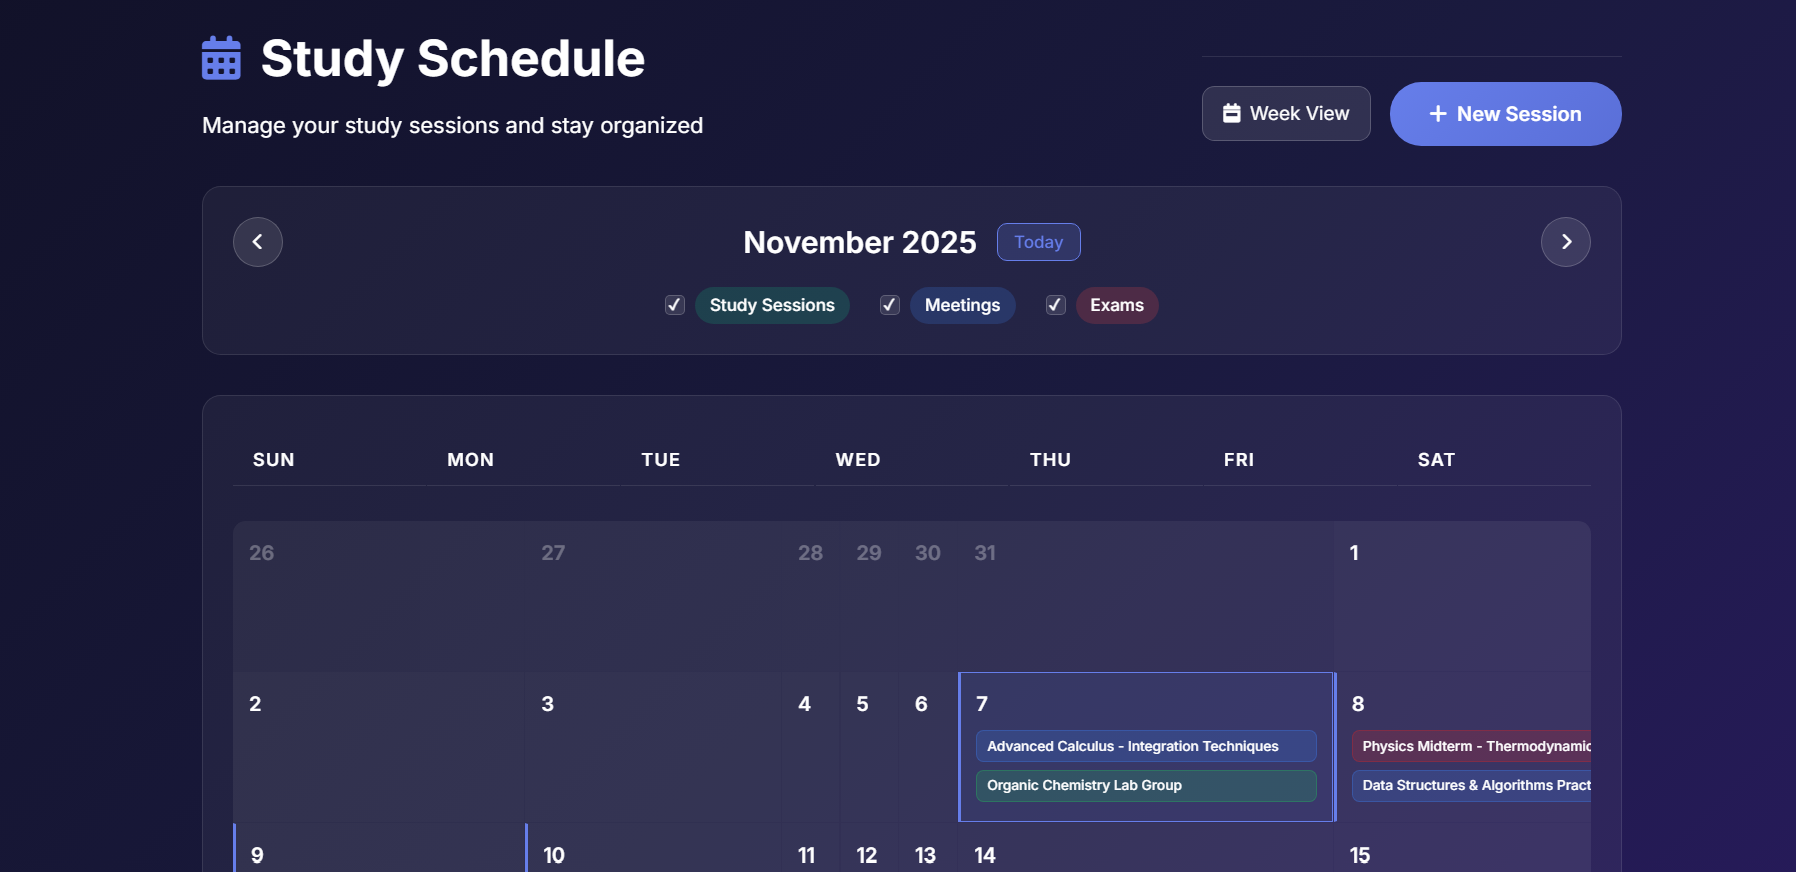Uncheck the Study Sessions filter checkbox
This screenshot has width=1796, height=872.
tap(675, 305)
